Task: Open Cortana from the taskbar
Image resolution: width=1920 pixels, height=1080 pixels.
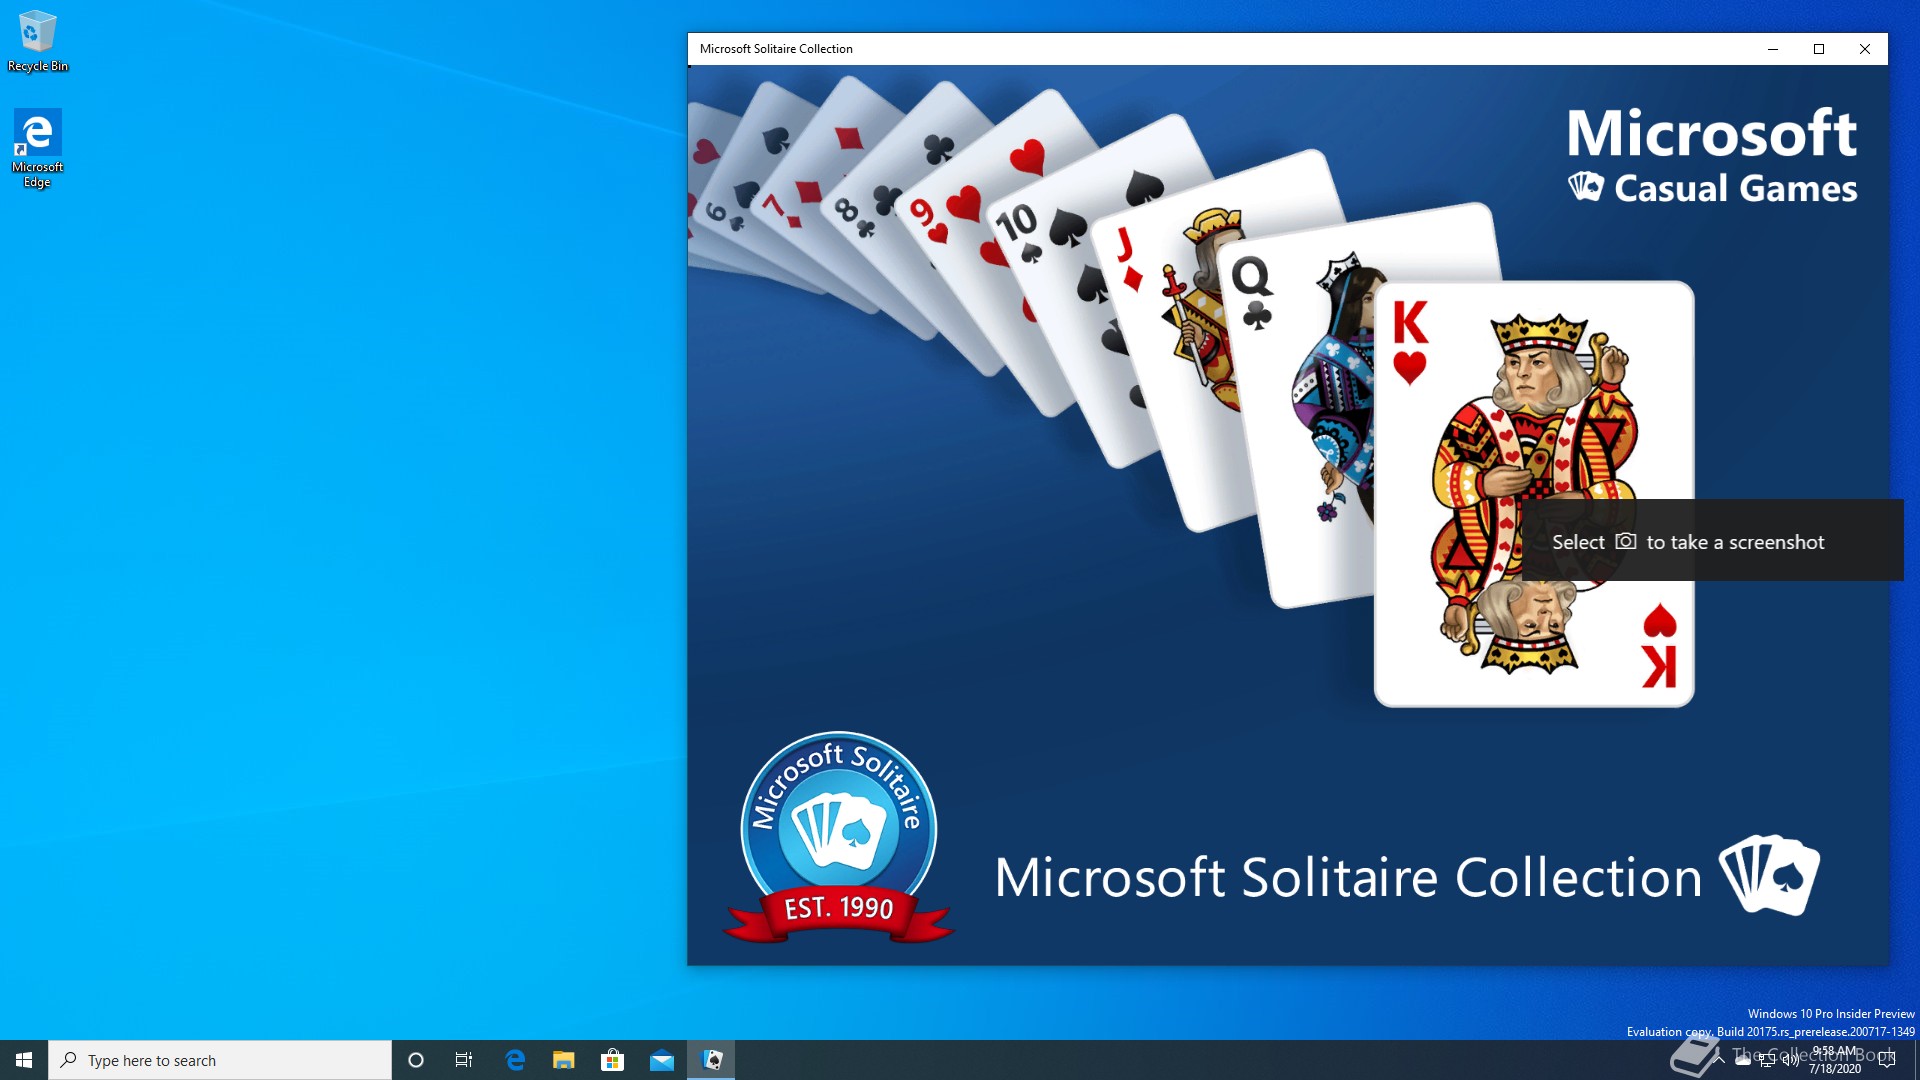Action: click(x=416, y=1060)
